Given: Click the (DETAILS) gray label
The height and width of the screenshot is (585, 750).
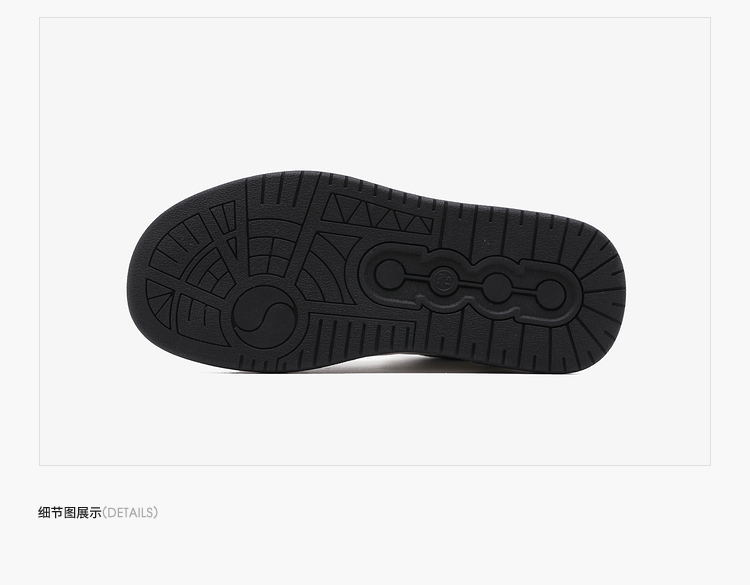Looking at the screenshot, I should pyautogui.click(x=130, y=513).
